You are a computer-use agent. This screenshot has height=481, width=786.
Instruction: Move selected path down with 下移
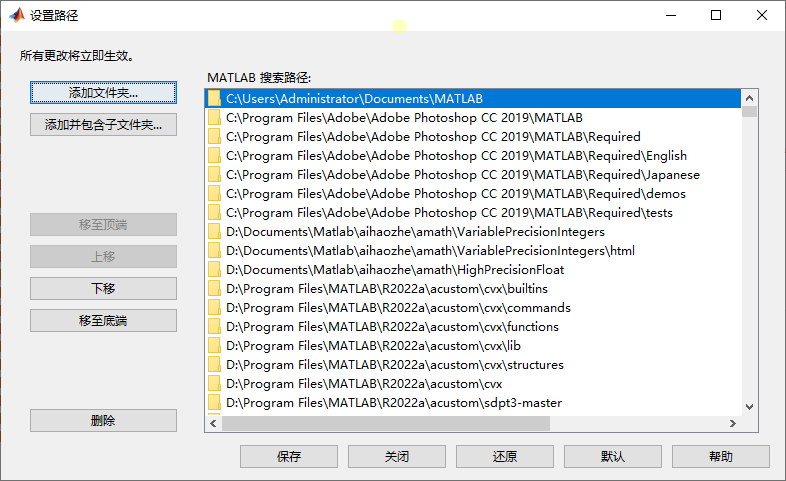[x=103, y=289]
